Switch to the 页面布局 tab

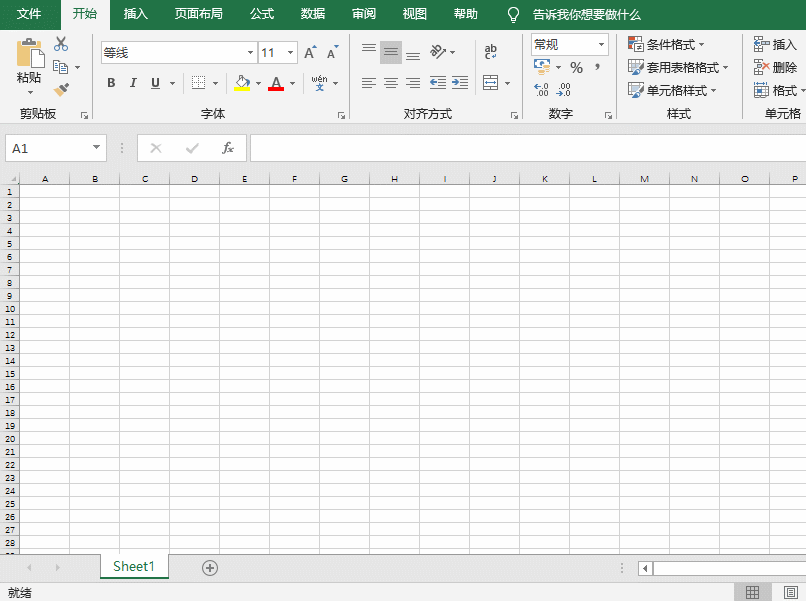tap(198, 14)
